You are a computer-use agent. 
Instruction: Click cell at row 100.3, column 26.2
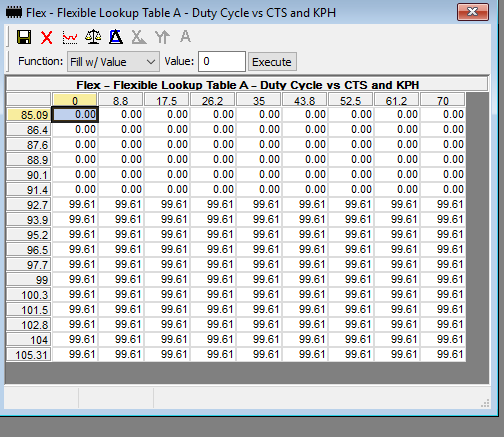click(213, 294)
